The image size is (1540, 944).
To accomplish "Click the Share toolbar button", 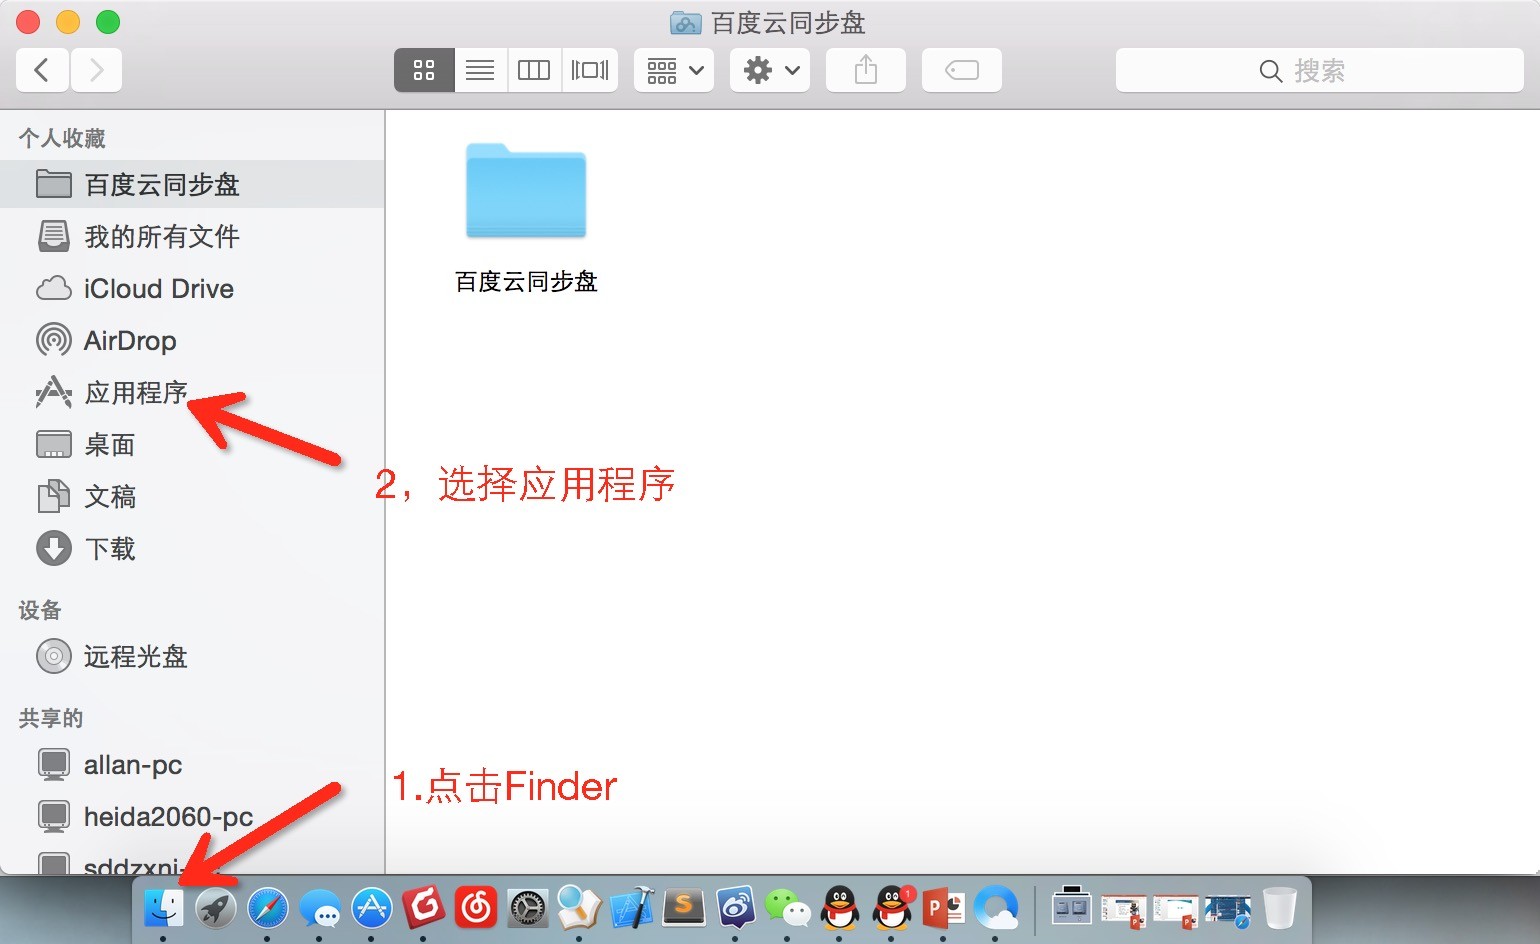I will (x=866, y=70).
